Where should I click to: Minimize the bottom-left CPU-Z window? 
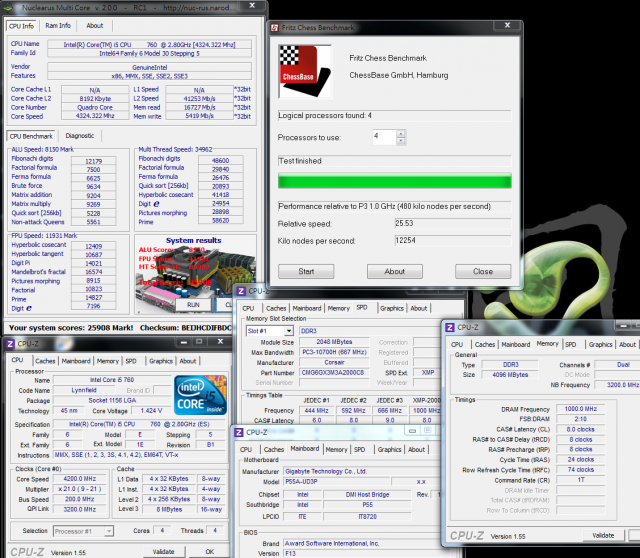(x=184, y=342)
